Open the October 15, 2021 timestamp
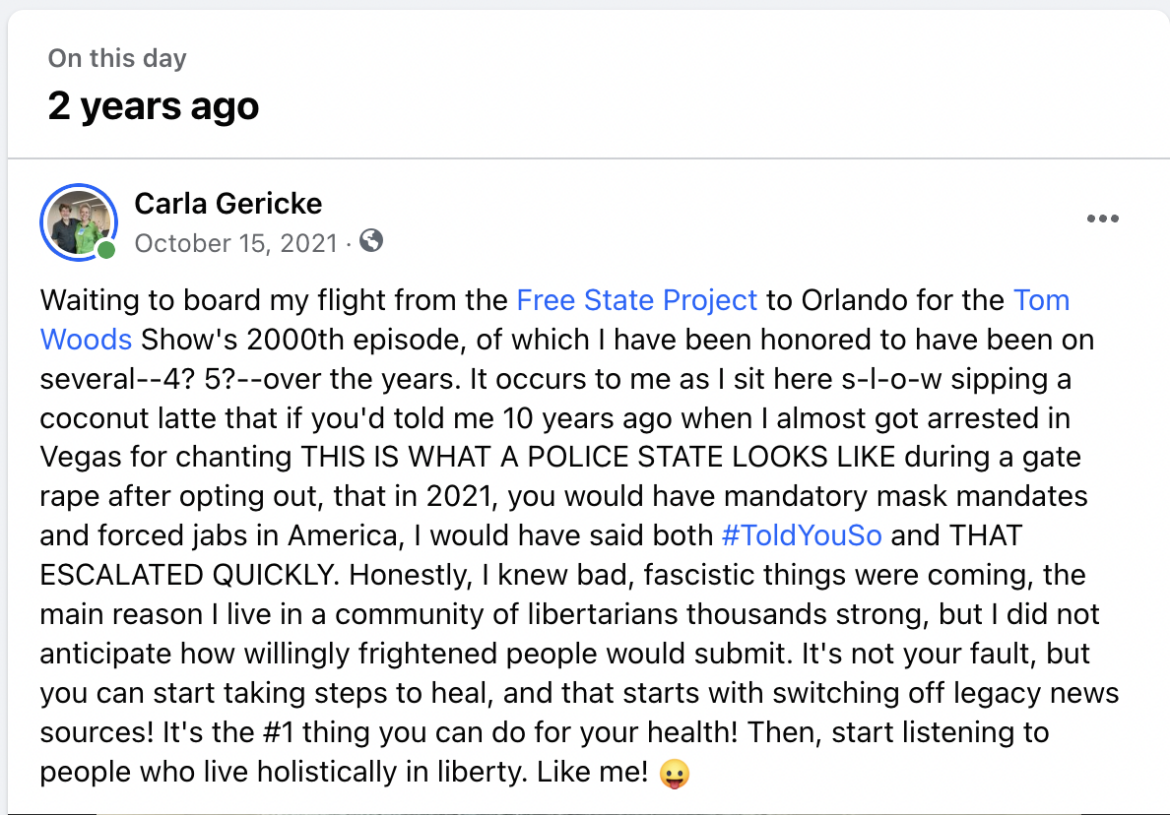The width and height of the screenshot is (1170, 815). point(235,243)
